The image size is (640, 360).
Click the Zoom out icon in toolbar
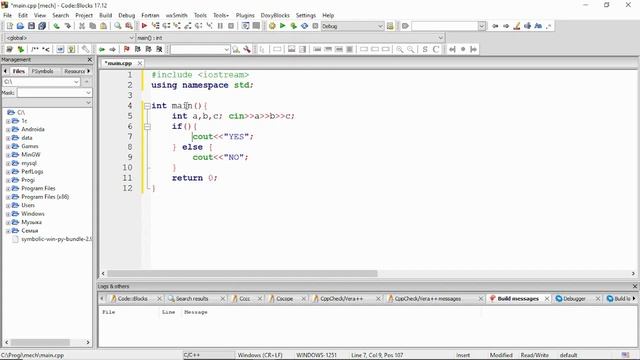click(411, 49)
